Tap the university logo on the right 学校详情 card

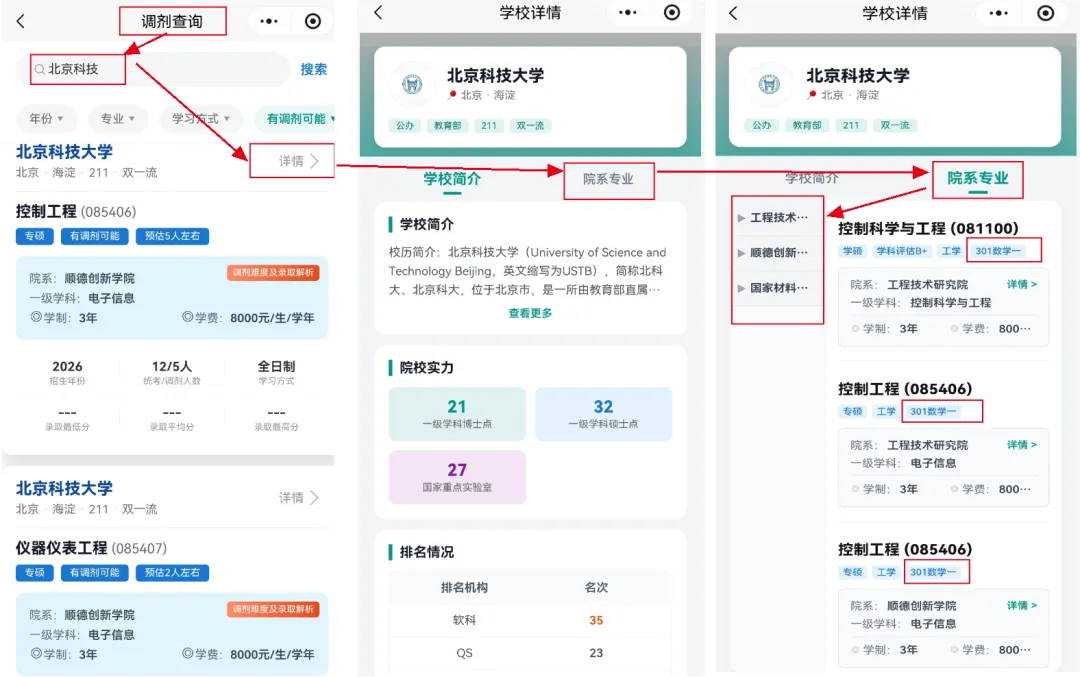pos(769,85)
